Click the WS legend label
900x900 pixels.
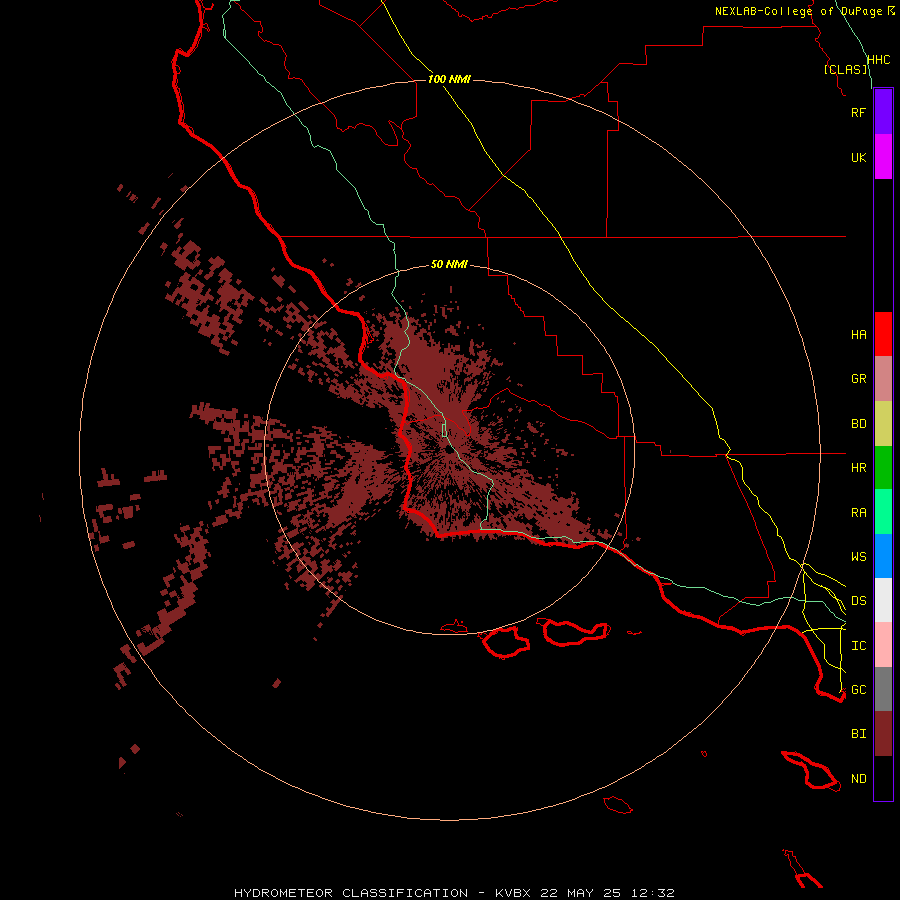[x=858, y=557]
